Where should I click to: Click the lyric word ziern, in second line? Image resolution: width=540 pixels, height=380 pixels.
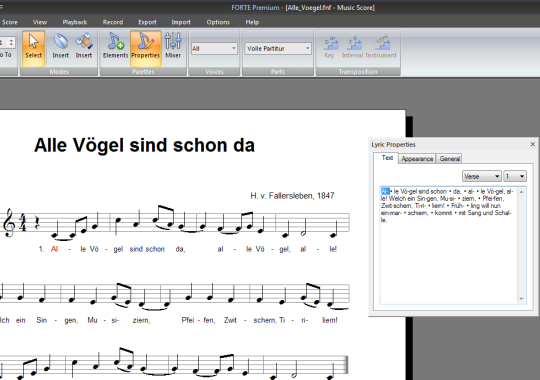(142, 320)
